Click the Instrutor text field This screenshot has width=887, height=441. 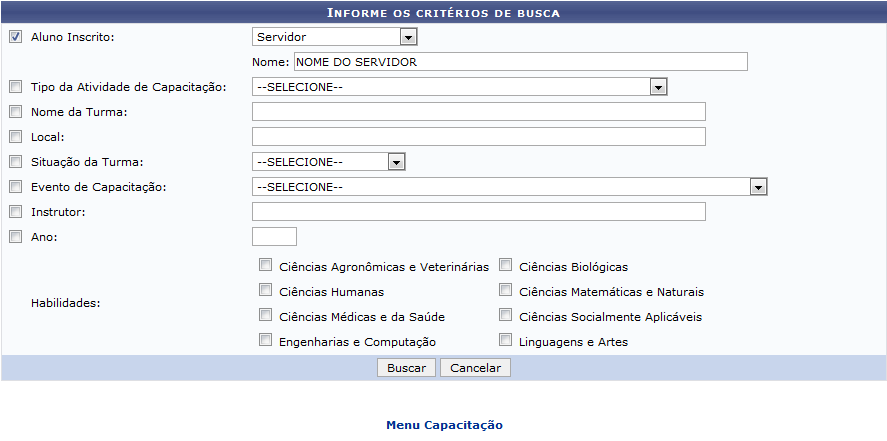coord(479,211)
